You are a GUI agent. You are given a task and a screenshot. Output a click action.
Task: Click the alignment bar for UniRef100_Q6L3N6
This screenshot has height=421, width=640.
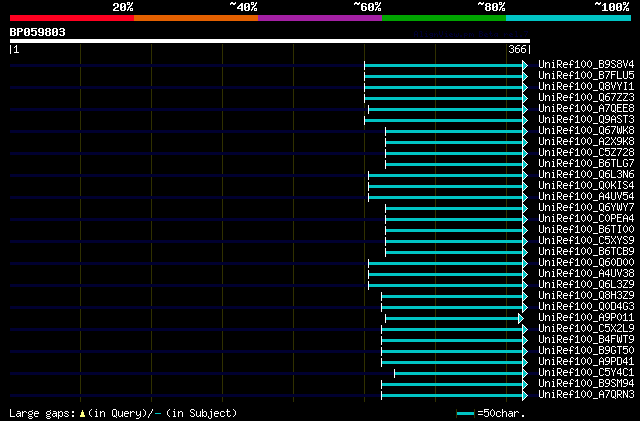pyautogui.click(x=446, y=176)
